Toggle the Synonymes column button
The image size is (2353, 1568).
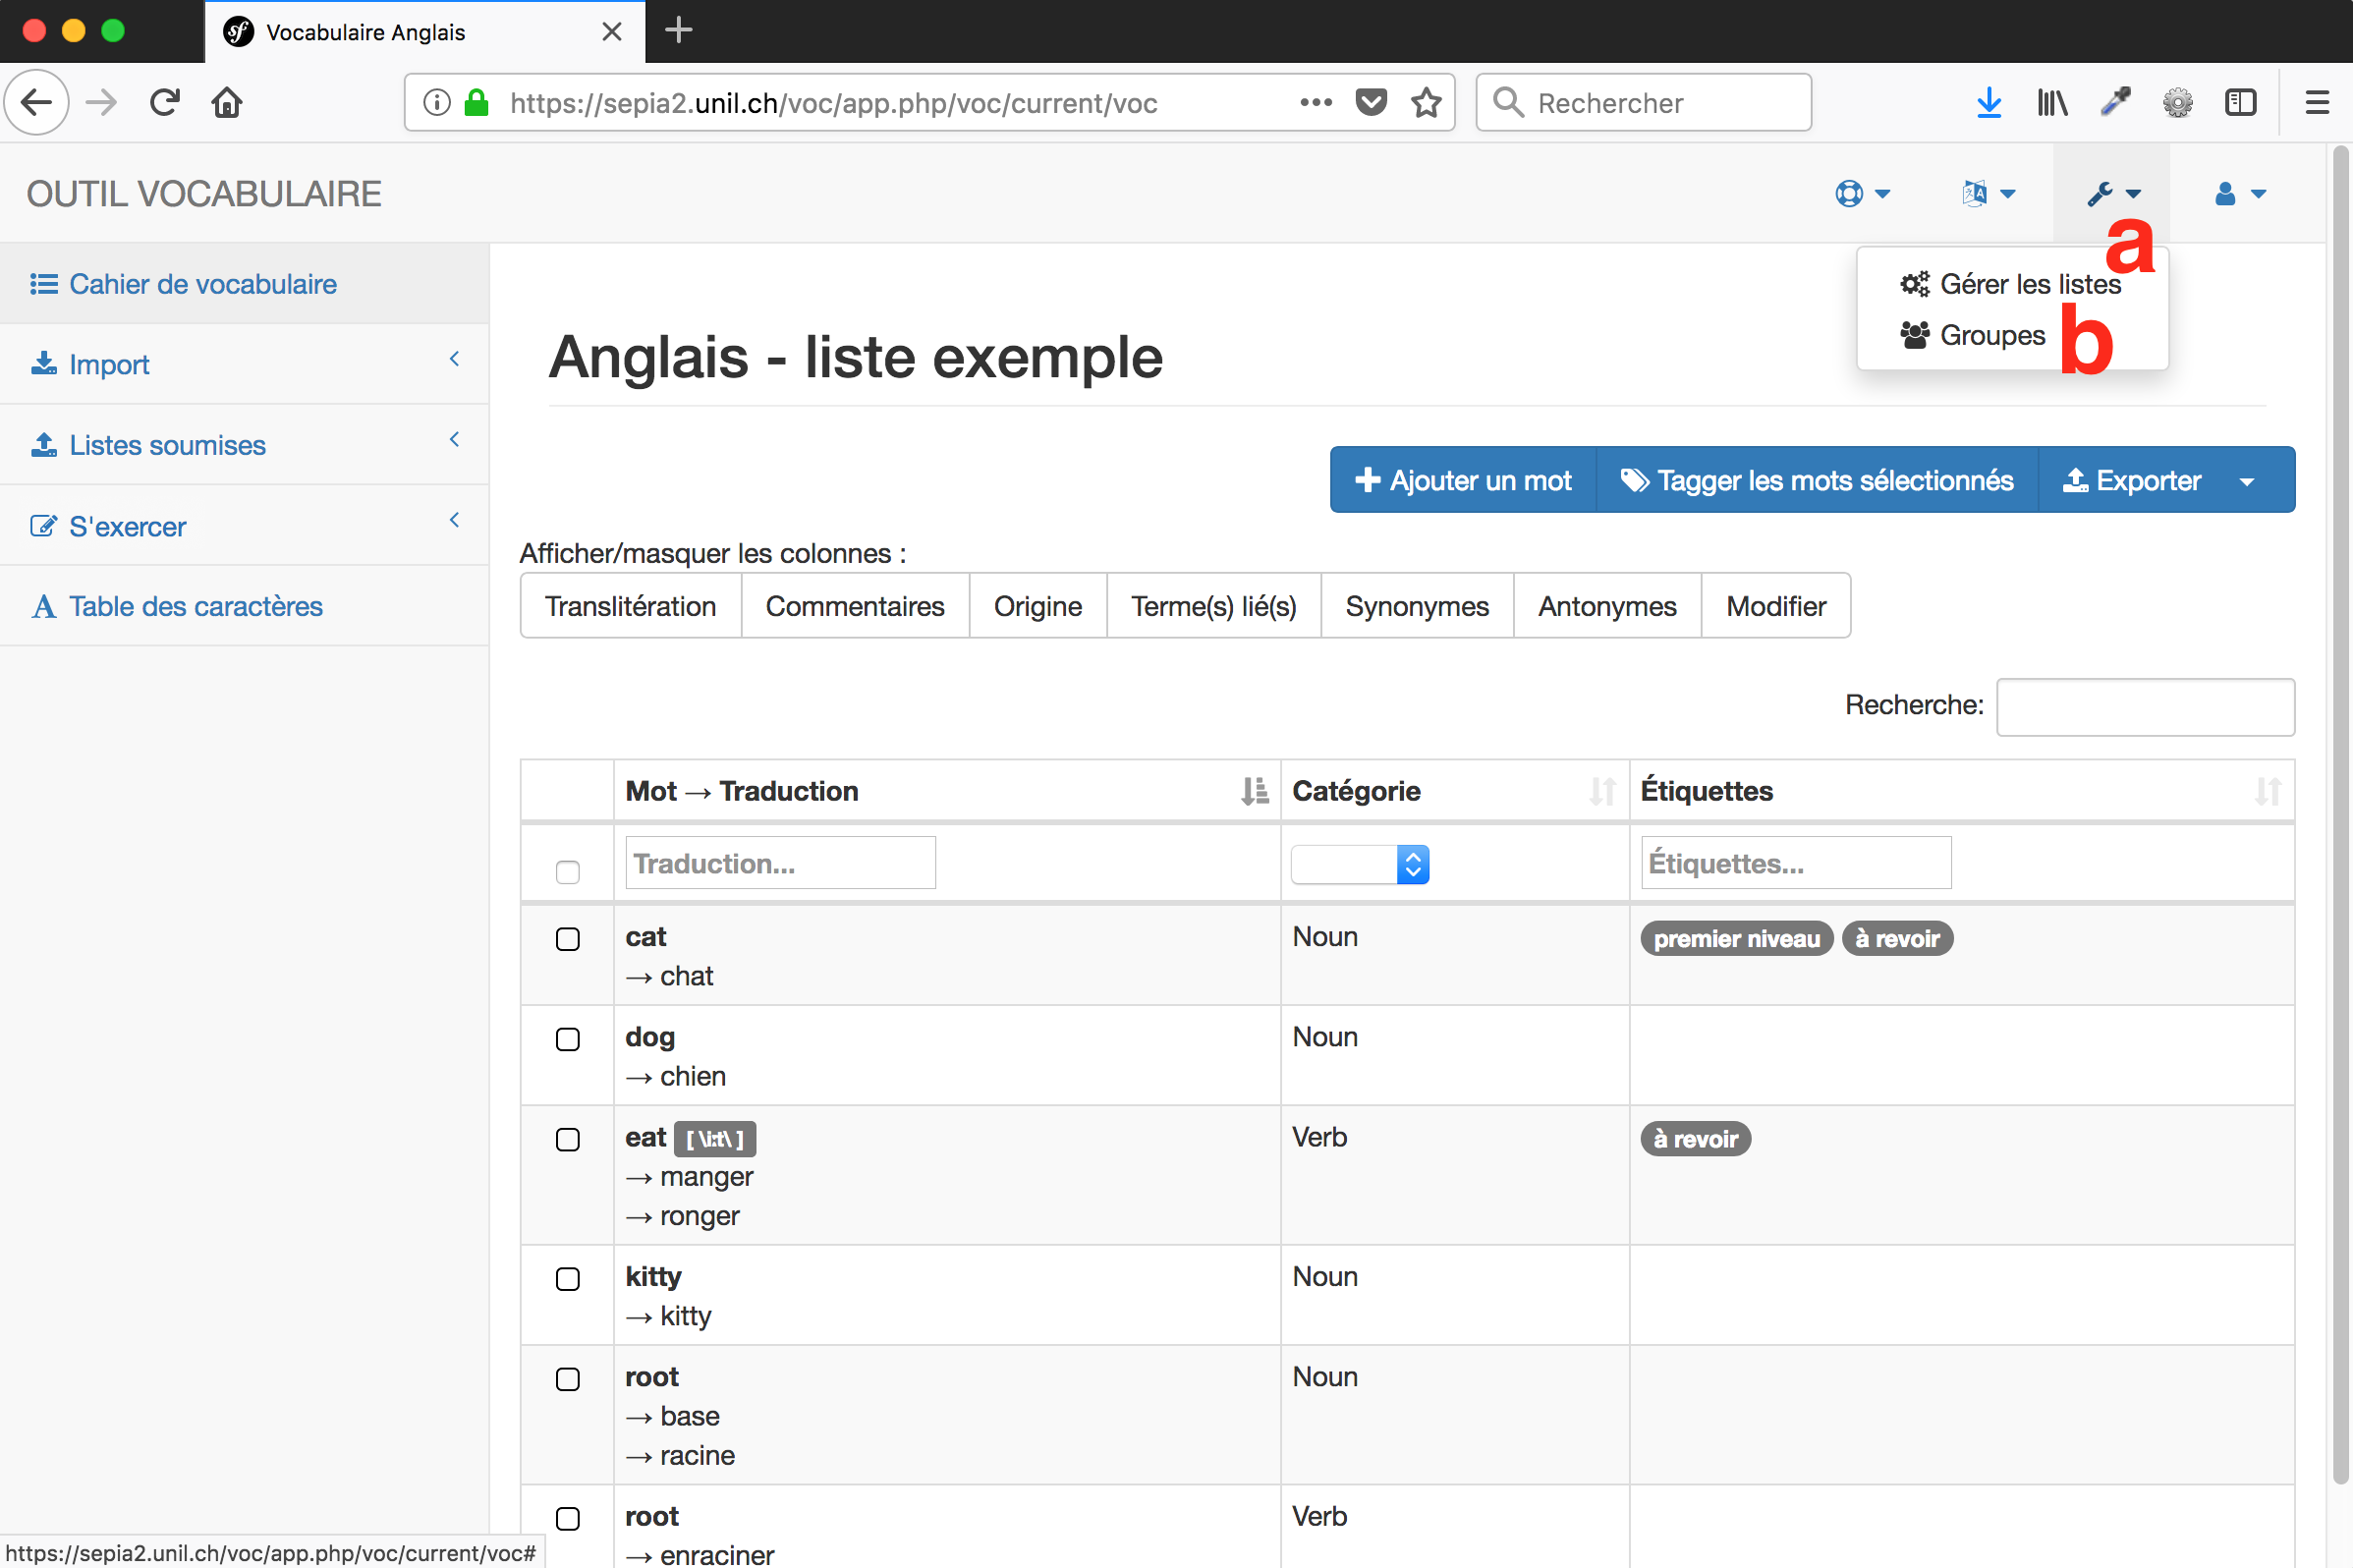point(1416,606)
